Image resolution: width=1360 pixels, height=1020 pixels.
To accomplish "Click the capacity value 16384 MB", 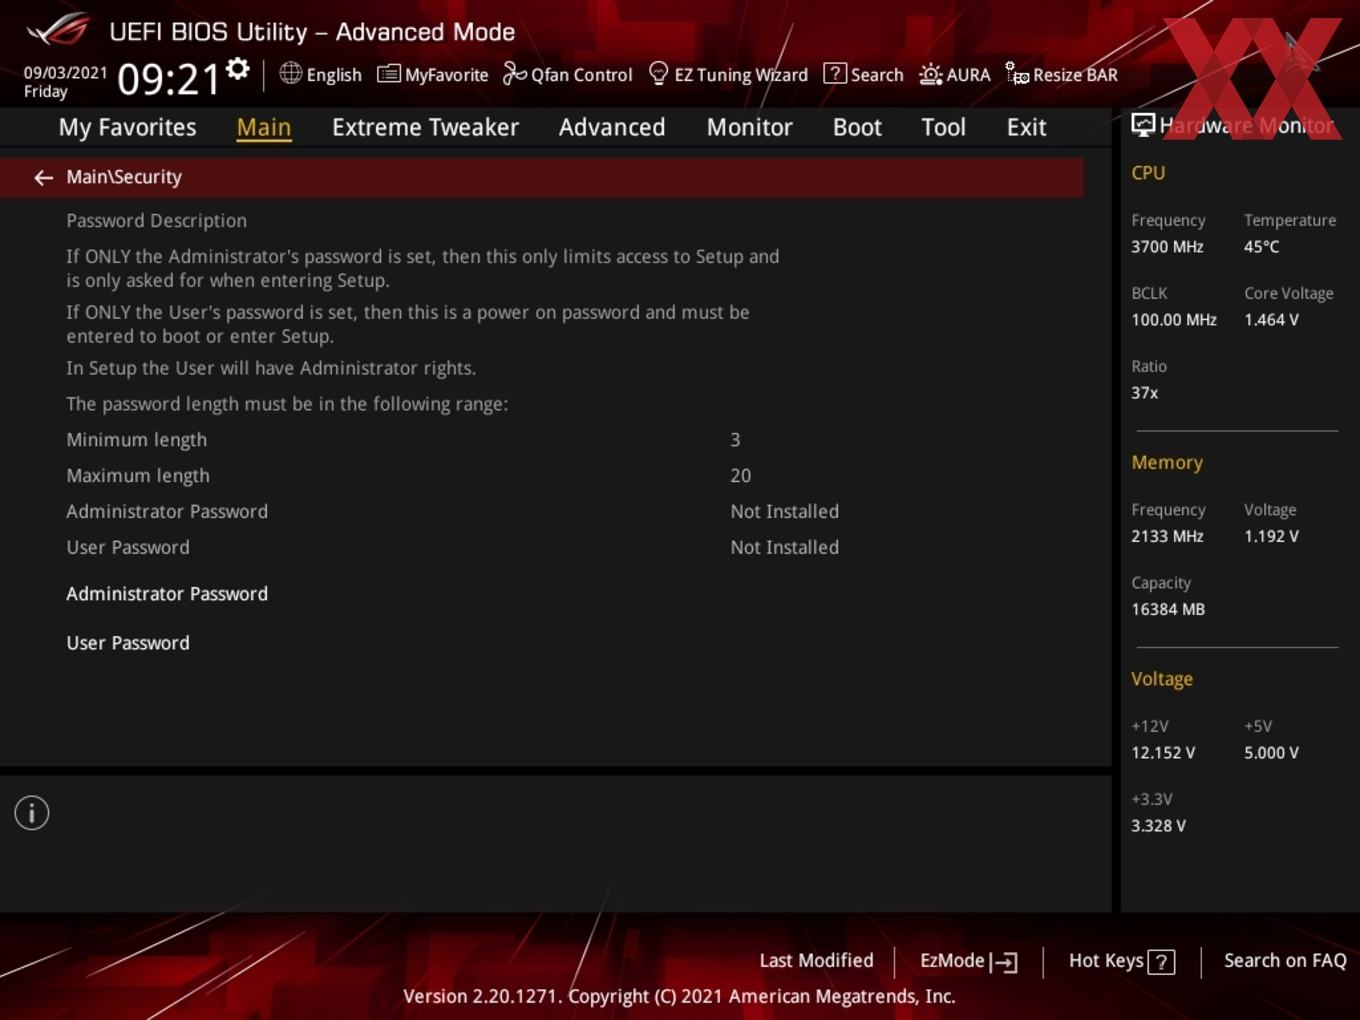I will 1168,609.
